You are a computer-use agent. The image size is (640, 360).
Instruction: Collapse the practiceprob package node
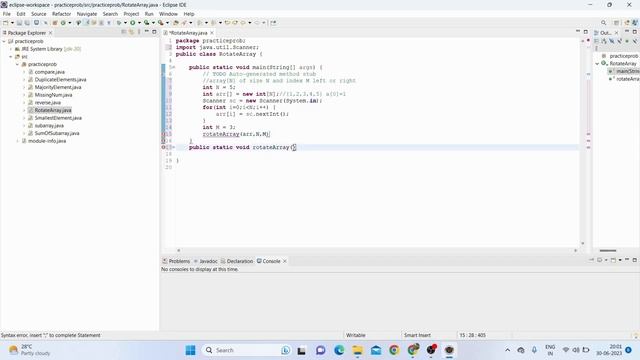tap(18, 64)
